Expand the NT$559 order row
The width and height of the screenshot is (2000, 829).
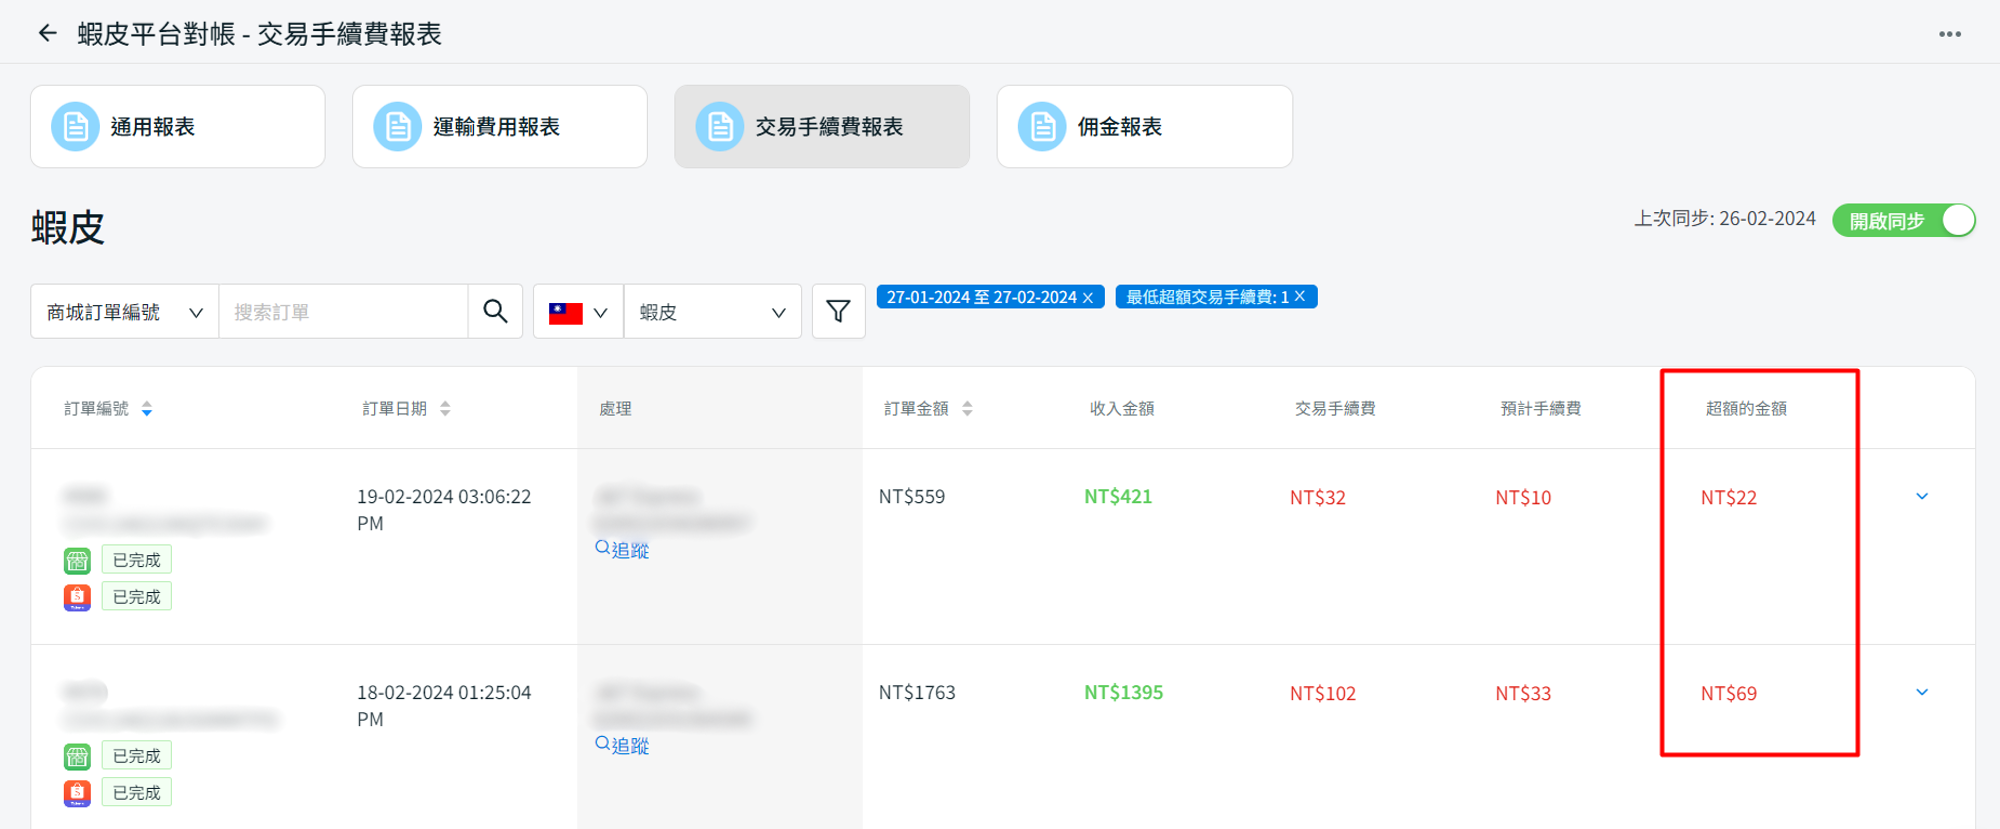click(1921, 497)
